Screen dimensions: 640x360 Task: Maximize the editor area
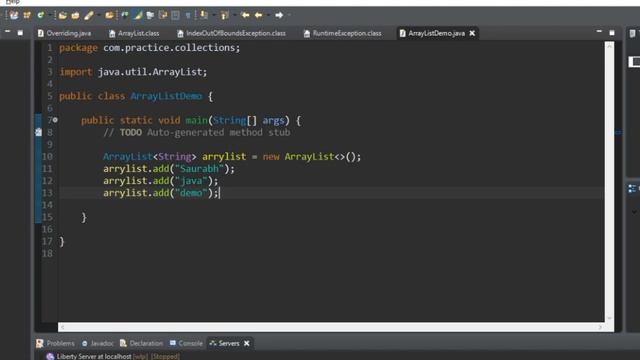(612, 33)
